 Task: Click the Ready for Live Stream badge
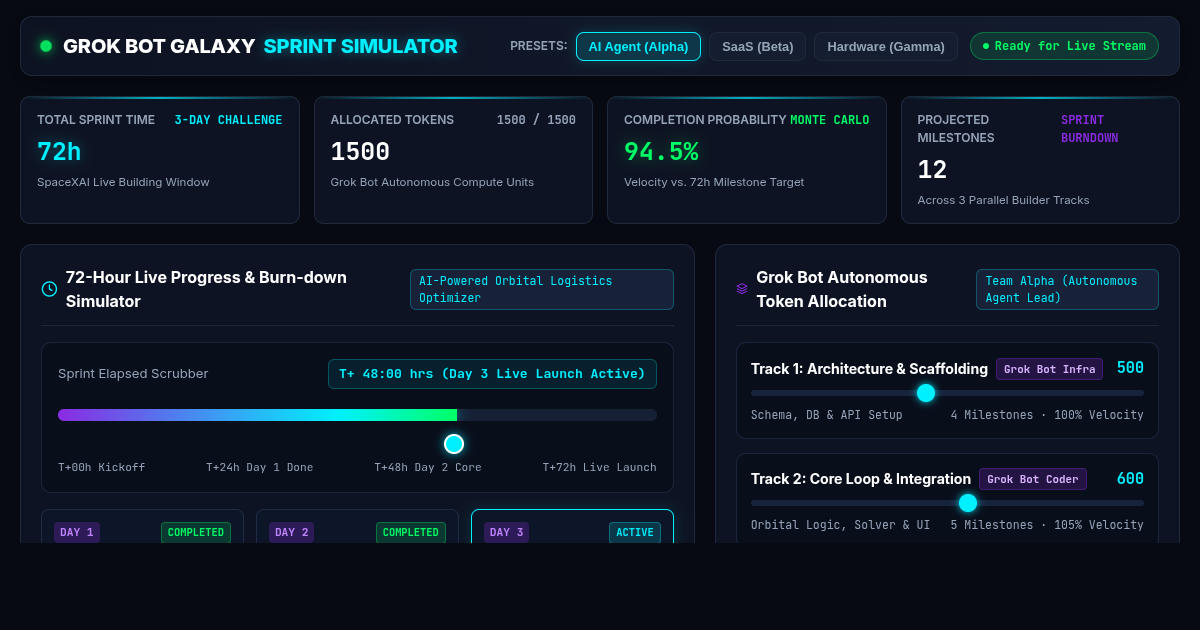(x=1064, y=46)
